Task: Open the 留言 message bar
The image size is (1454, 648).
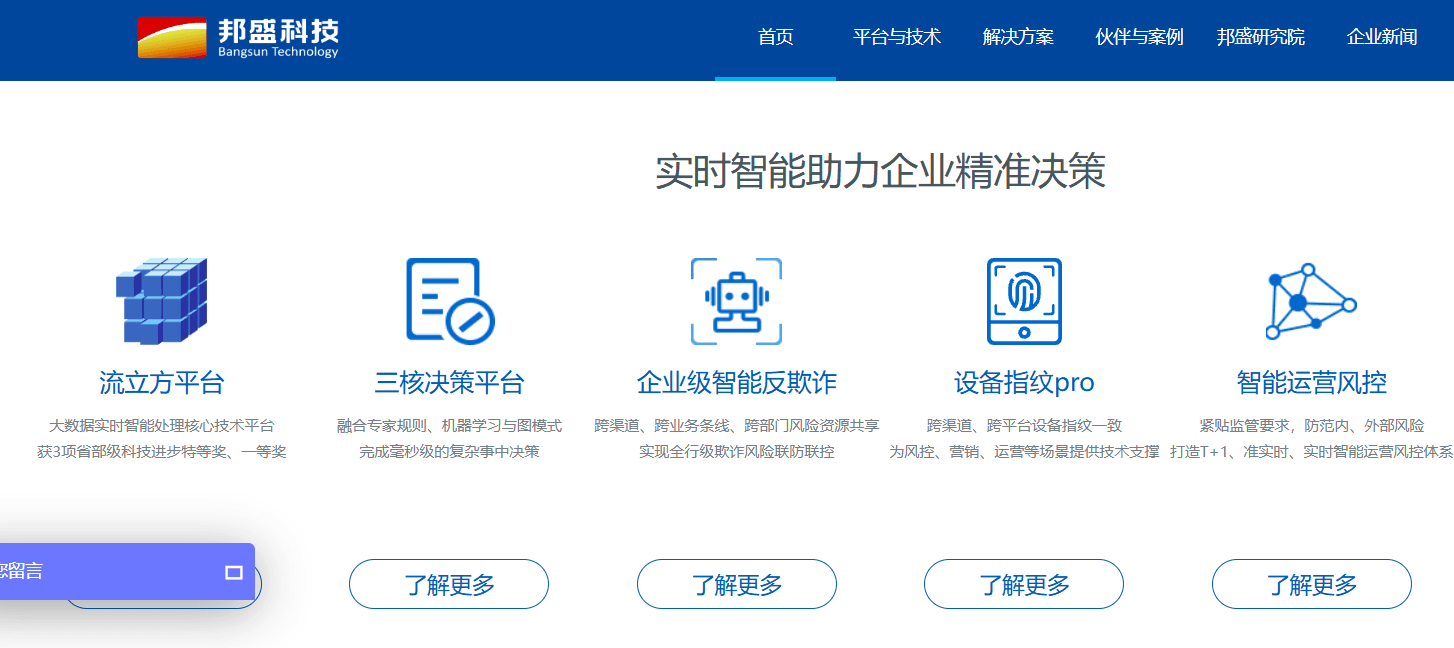Action: point(127,572)
